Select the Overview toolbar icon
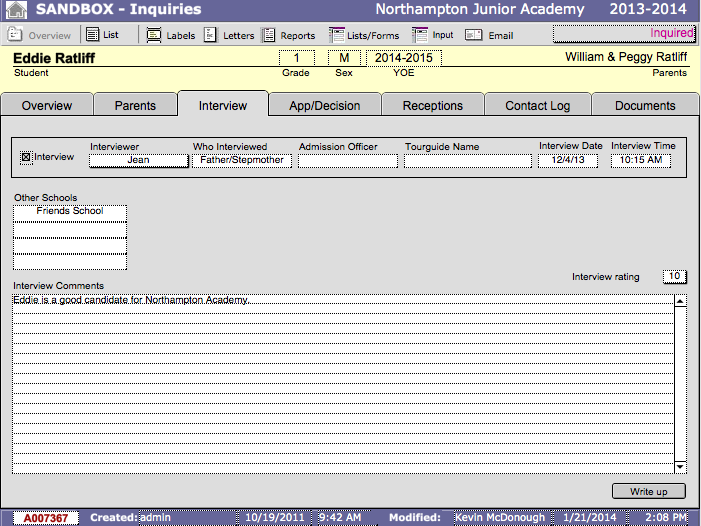Image resolution: width=701 pixels, height=526 pixels. point(16,35)
